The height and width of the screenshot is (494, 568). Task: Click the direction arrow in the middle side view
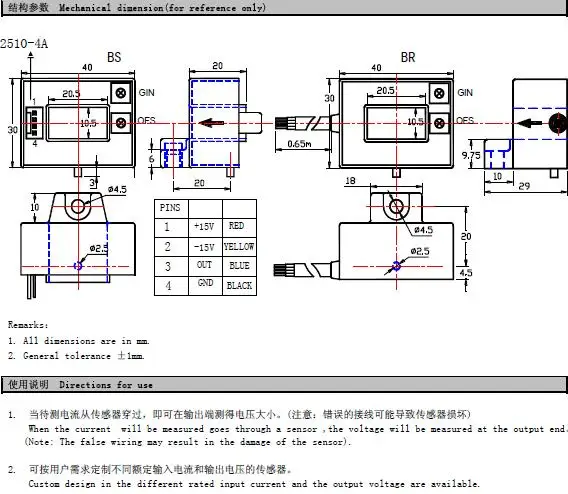pos(212,123)
